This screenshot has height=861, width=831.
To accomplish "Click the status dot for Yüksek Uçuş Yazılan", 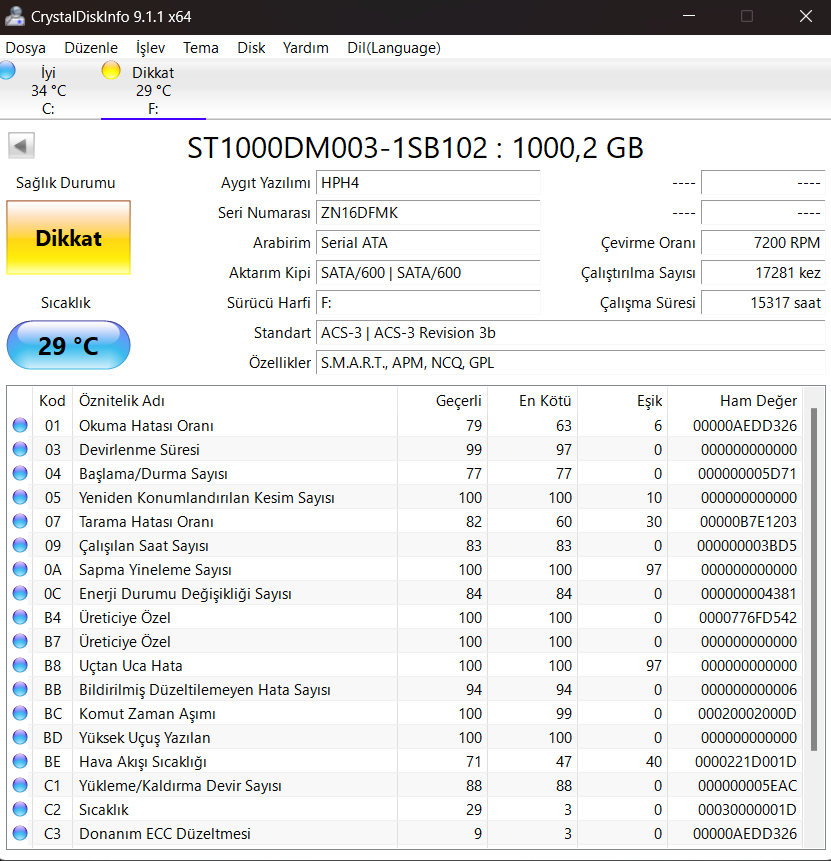I will point(20,737).
